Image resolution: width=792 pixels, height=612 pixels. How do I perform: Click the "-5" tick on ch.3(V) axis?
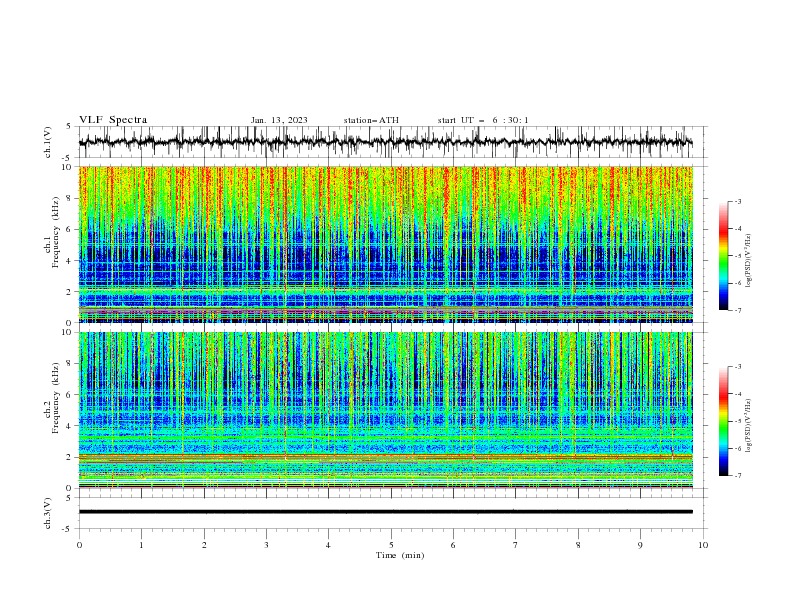[68, 529]
